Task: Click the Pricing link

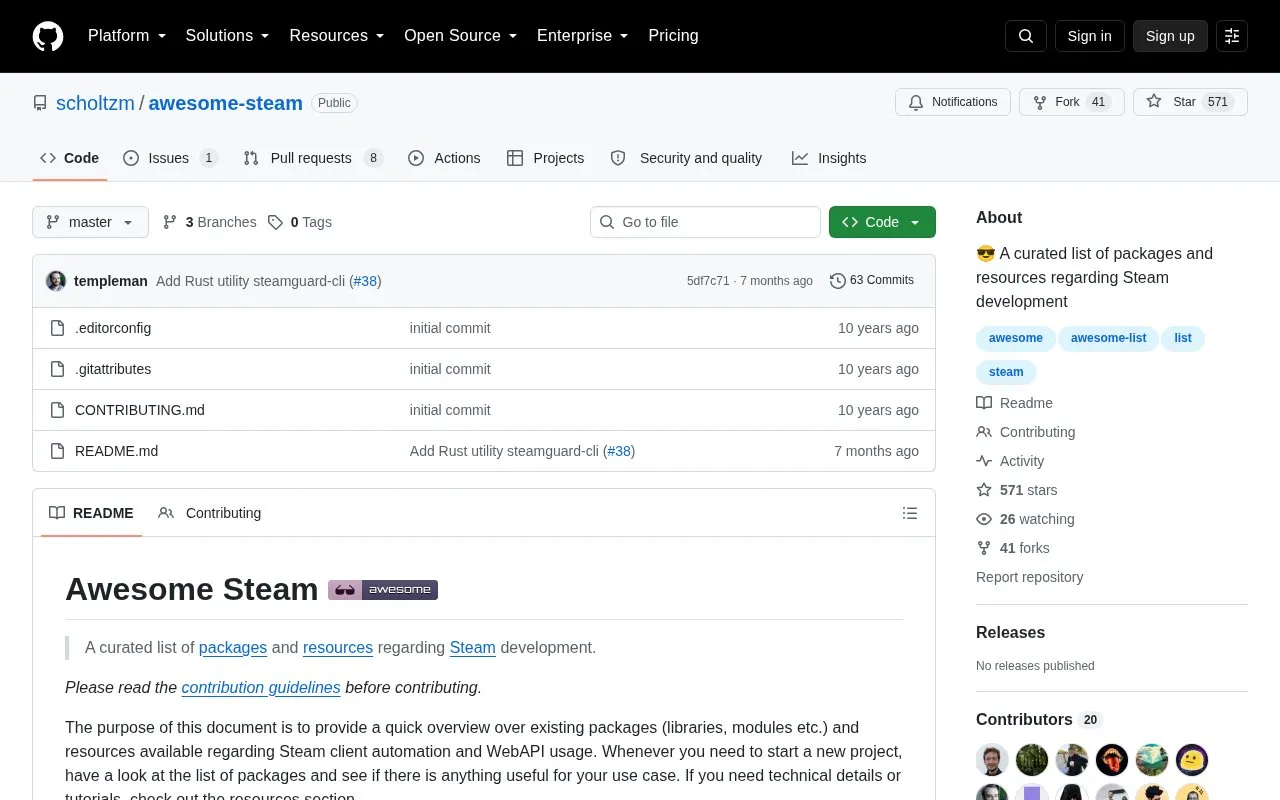Action: coord(673,36)
